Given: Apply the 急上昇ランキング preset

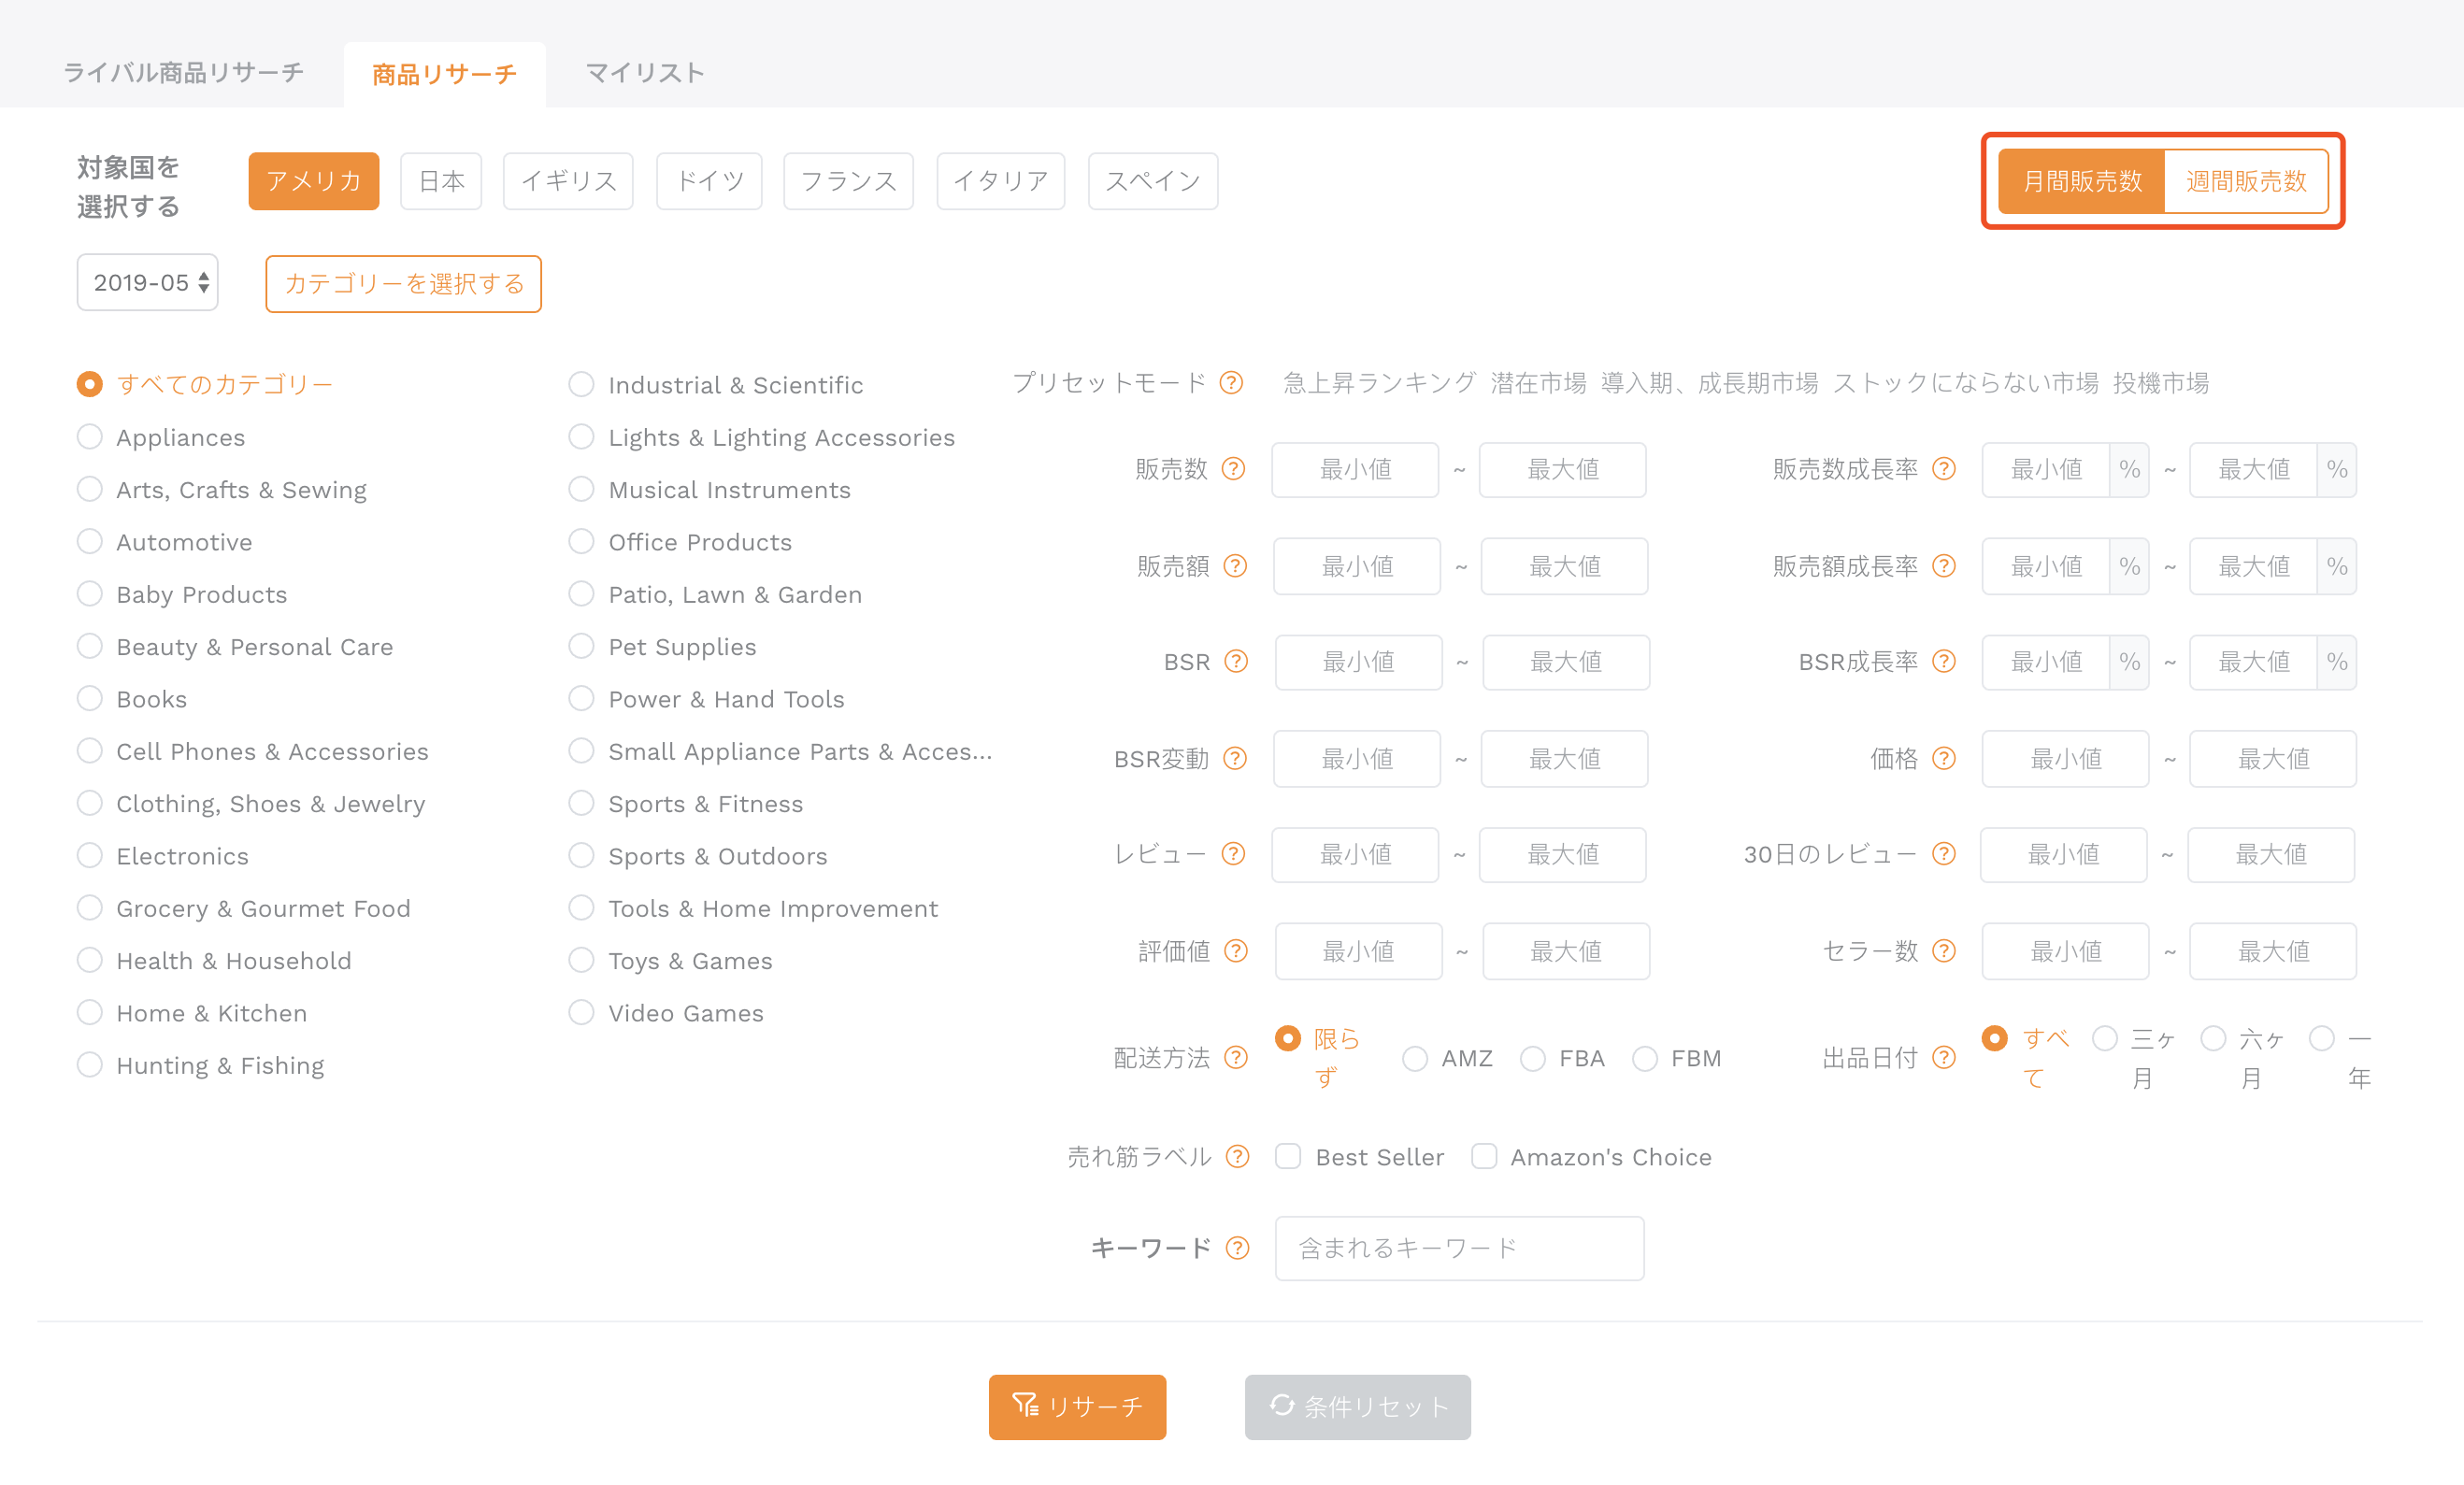Looking at the screenshot, I should click(x=1380, y=383).
